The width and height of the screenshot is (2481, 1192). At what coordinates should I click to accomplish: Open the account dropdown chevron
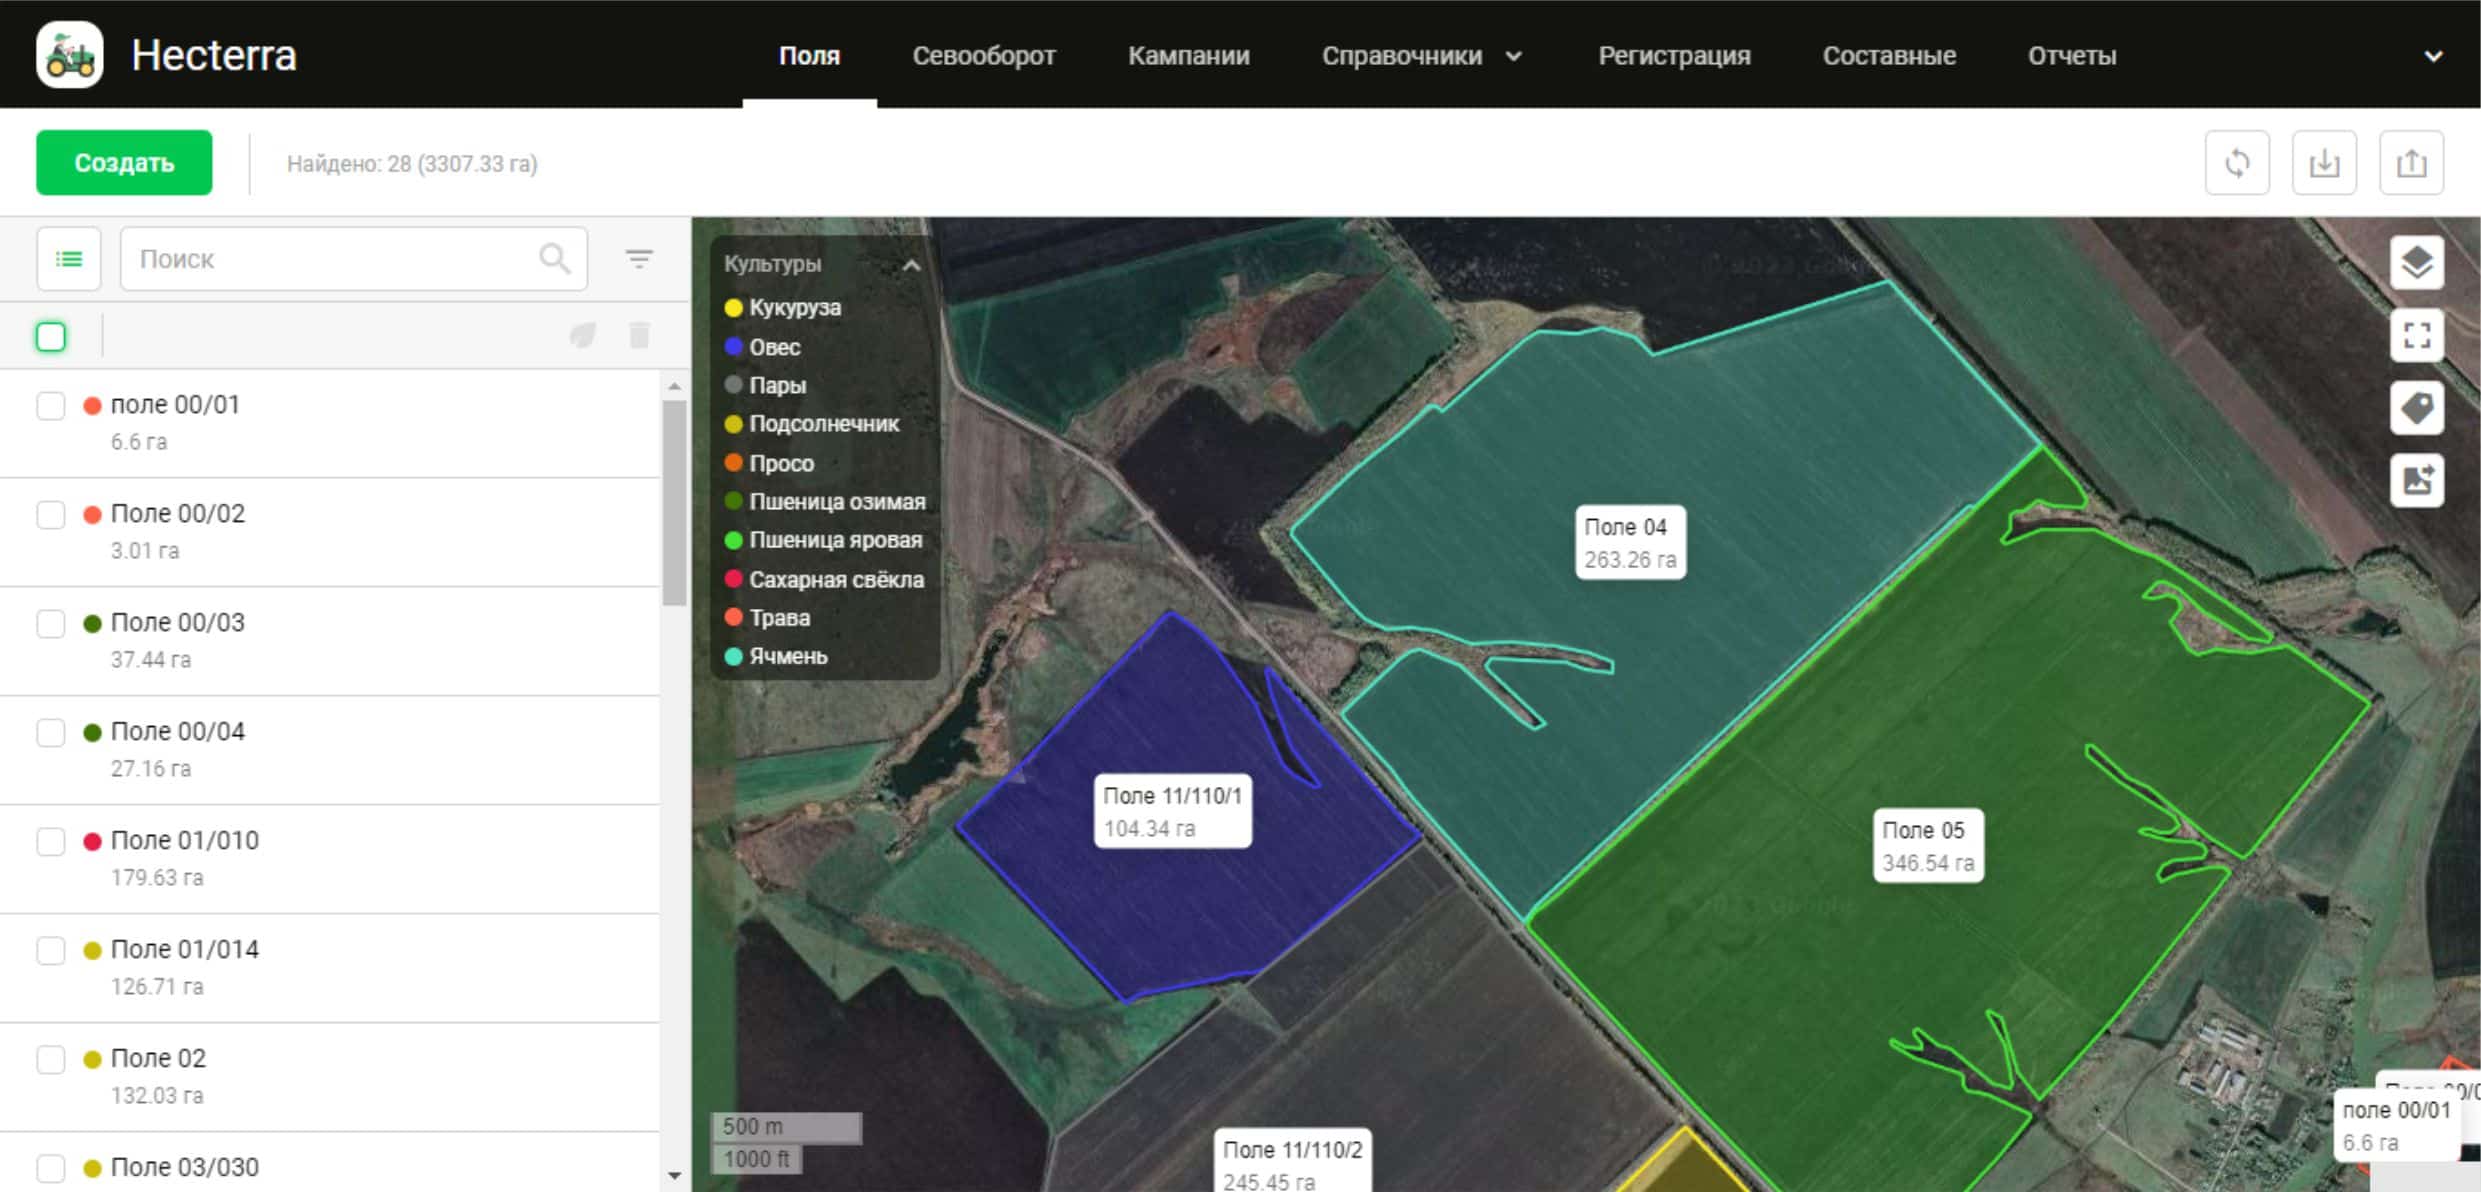click(x=2433, y=56)
